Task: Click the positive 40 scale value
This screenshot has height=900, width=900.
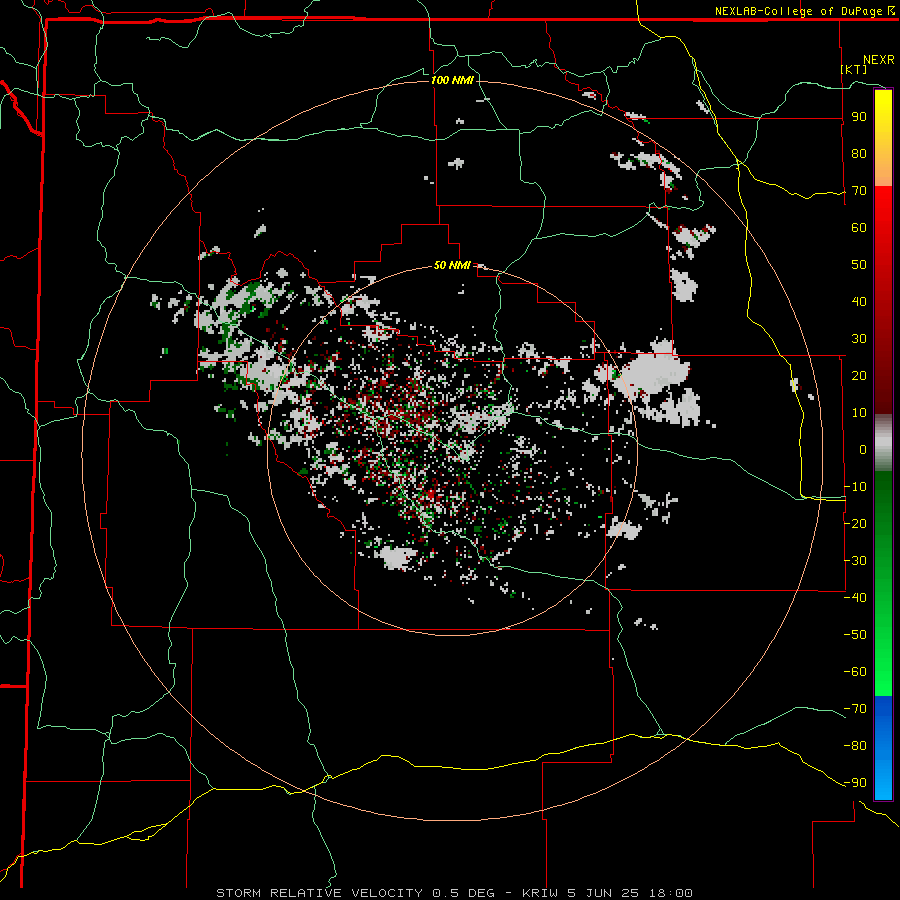Action: [x=859, y=302]
